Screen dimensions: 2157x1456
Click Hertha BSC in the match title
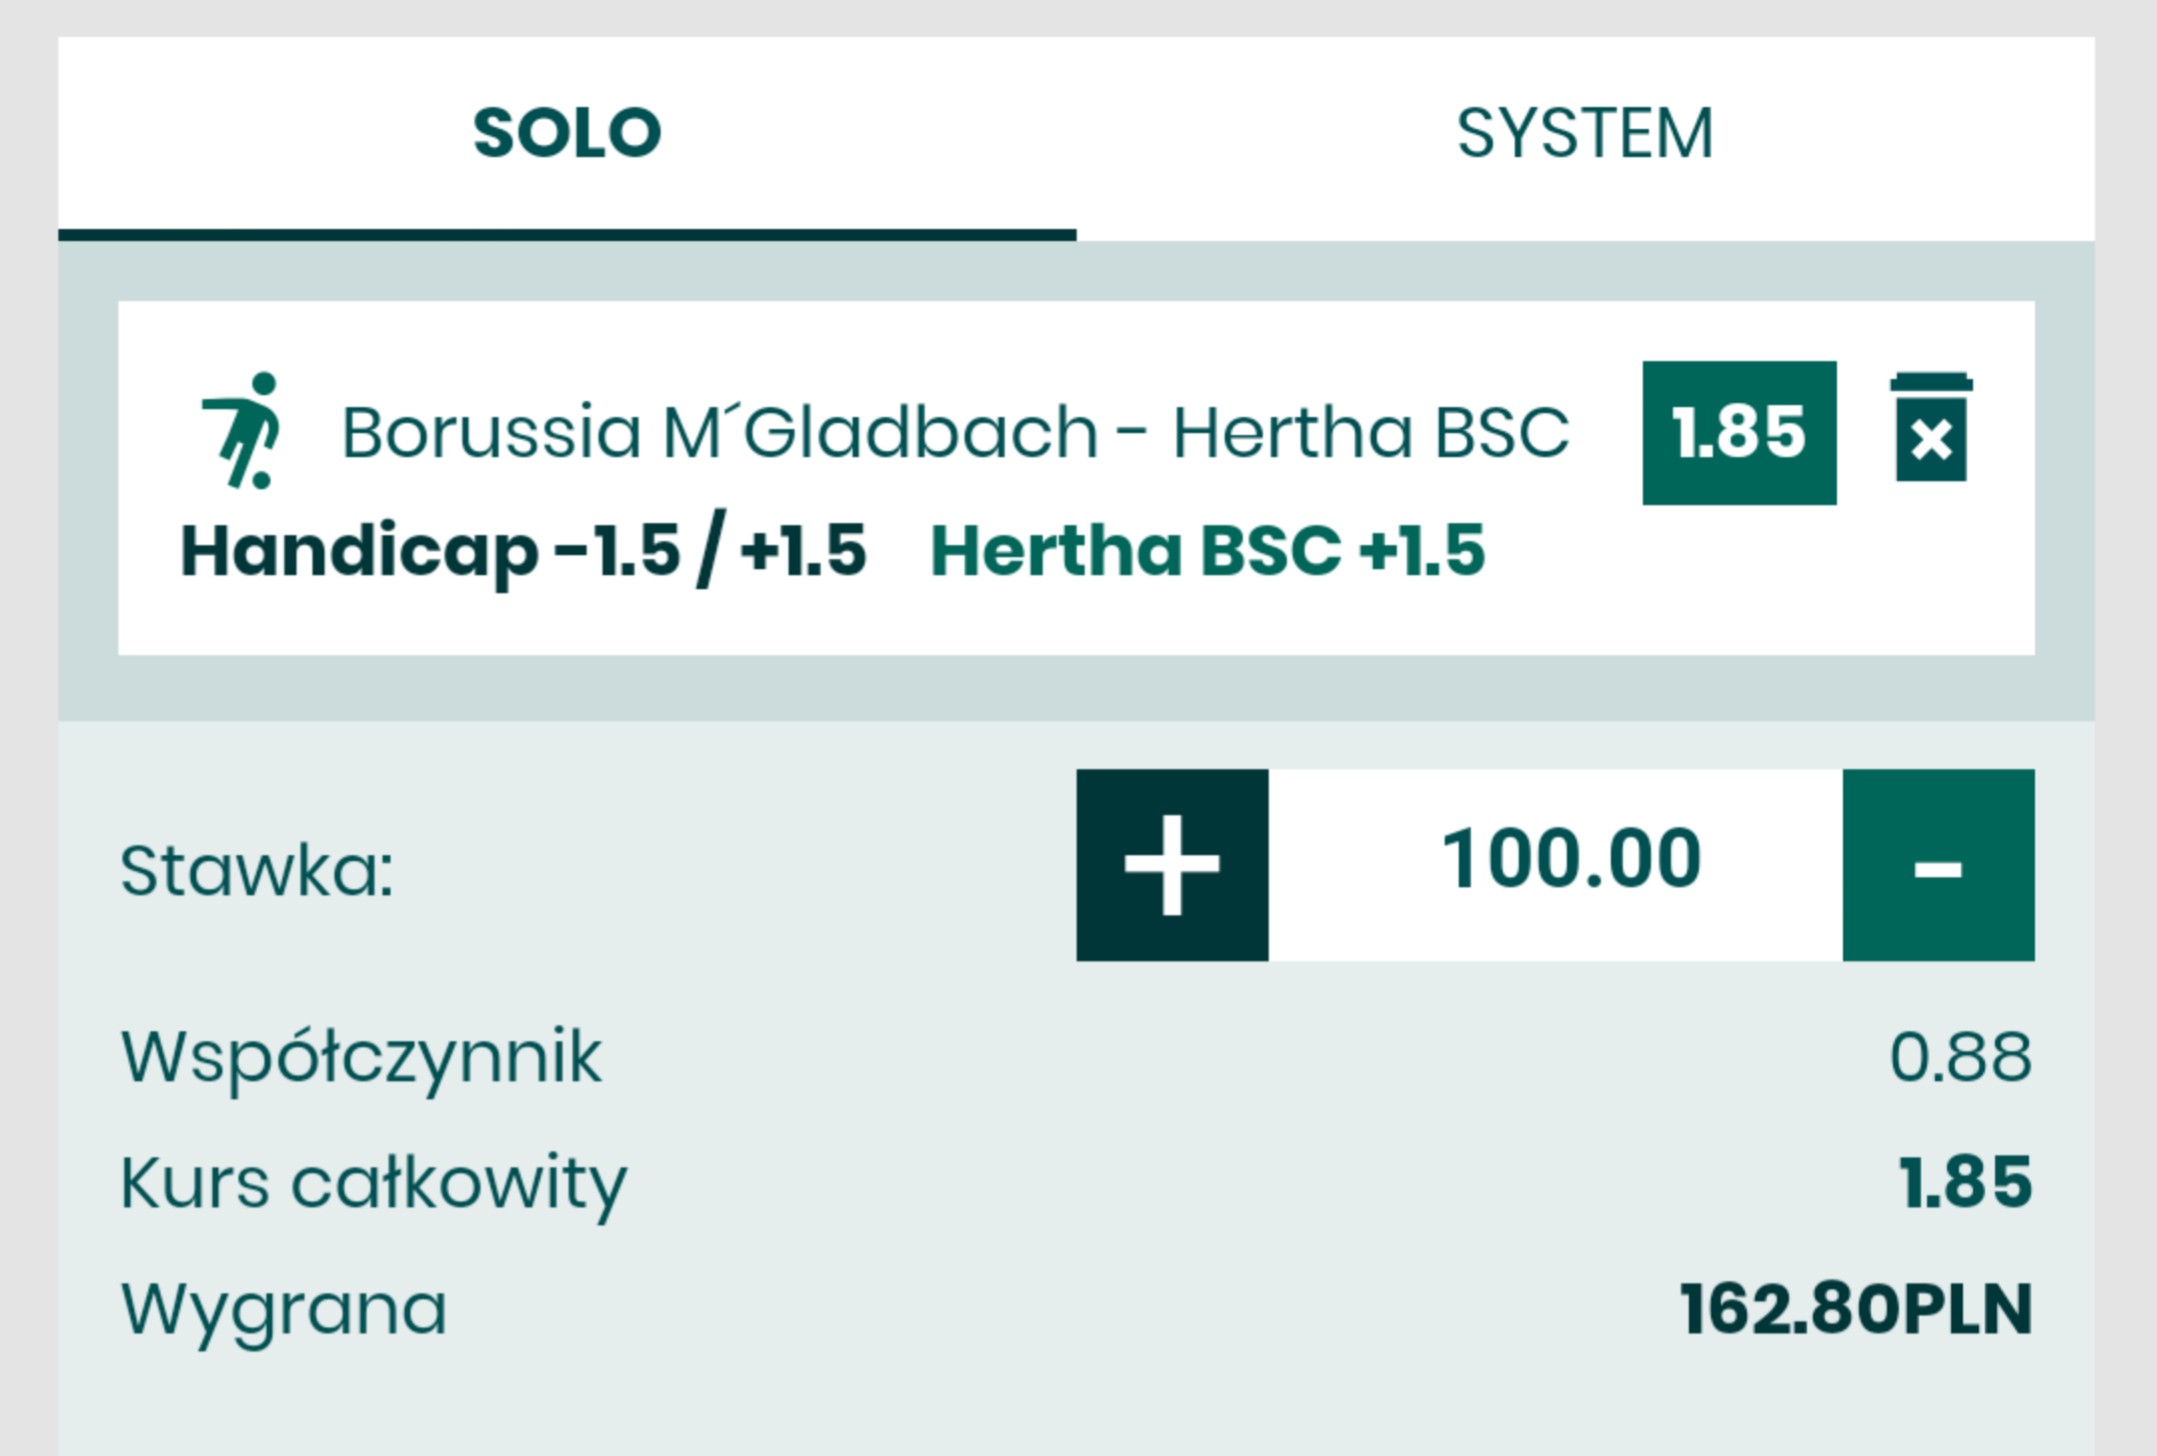point(1370,433)
